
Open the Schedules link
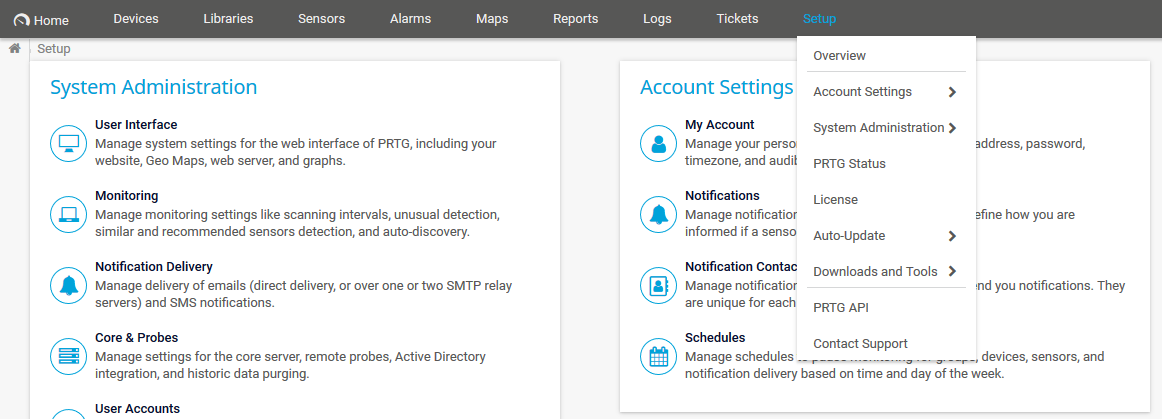click(715, 337)
